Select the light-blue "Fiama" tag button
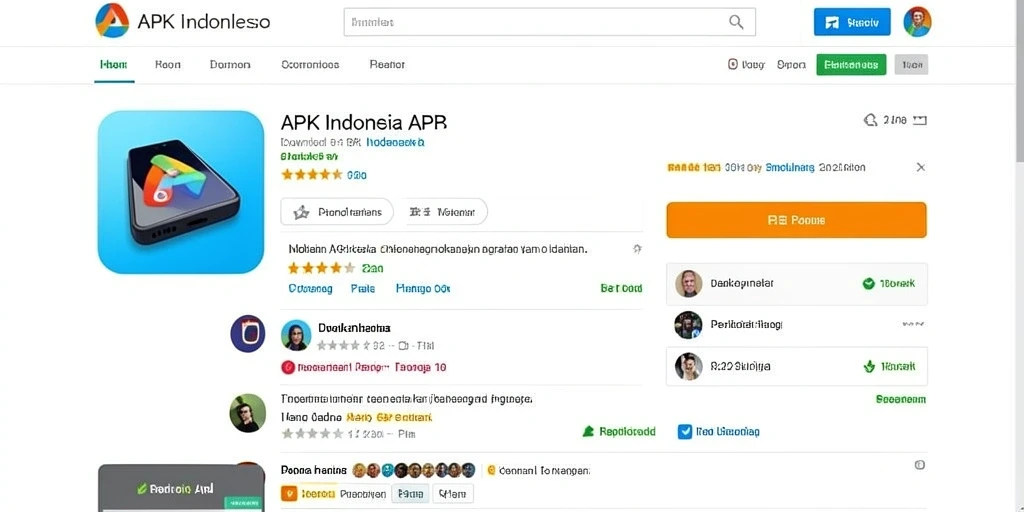Image resolution: width=1024 pixels, height=512 pixels. [x=410, y=493]
